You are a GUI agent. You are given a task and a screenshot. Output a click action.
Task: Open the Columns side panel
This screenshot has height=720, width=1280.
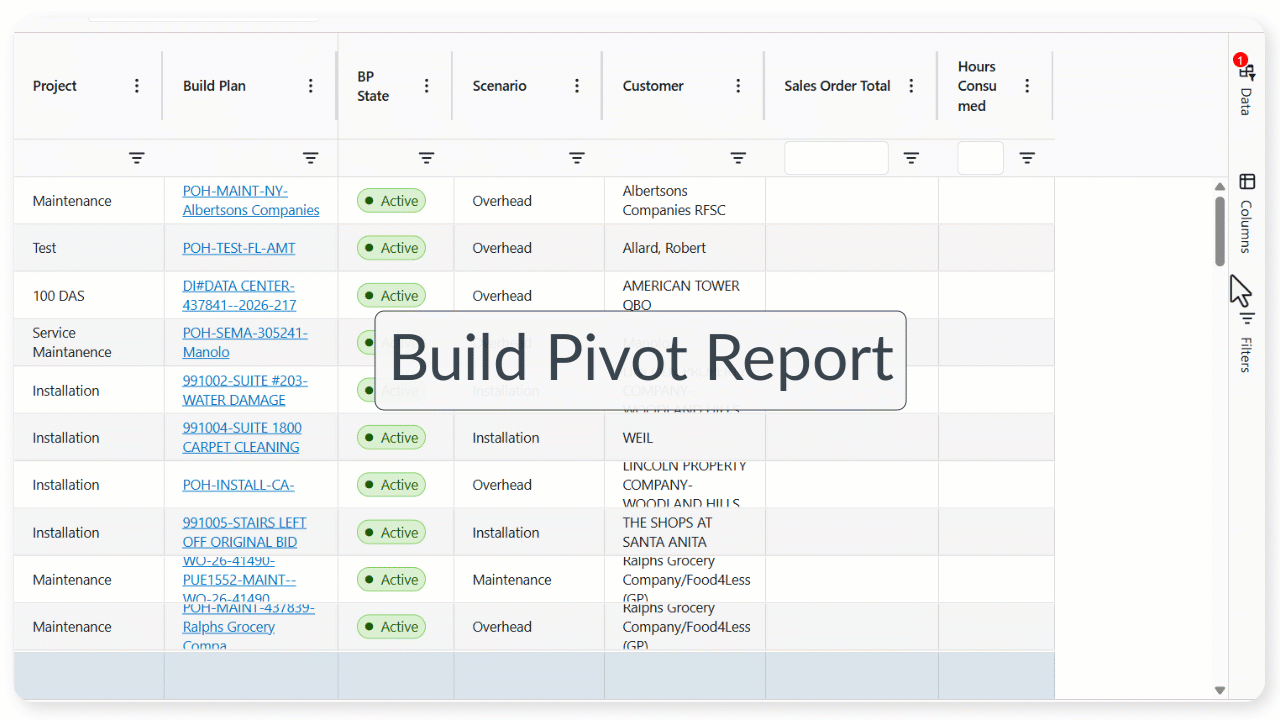(1246, 213)
